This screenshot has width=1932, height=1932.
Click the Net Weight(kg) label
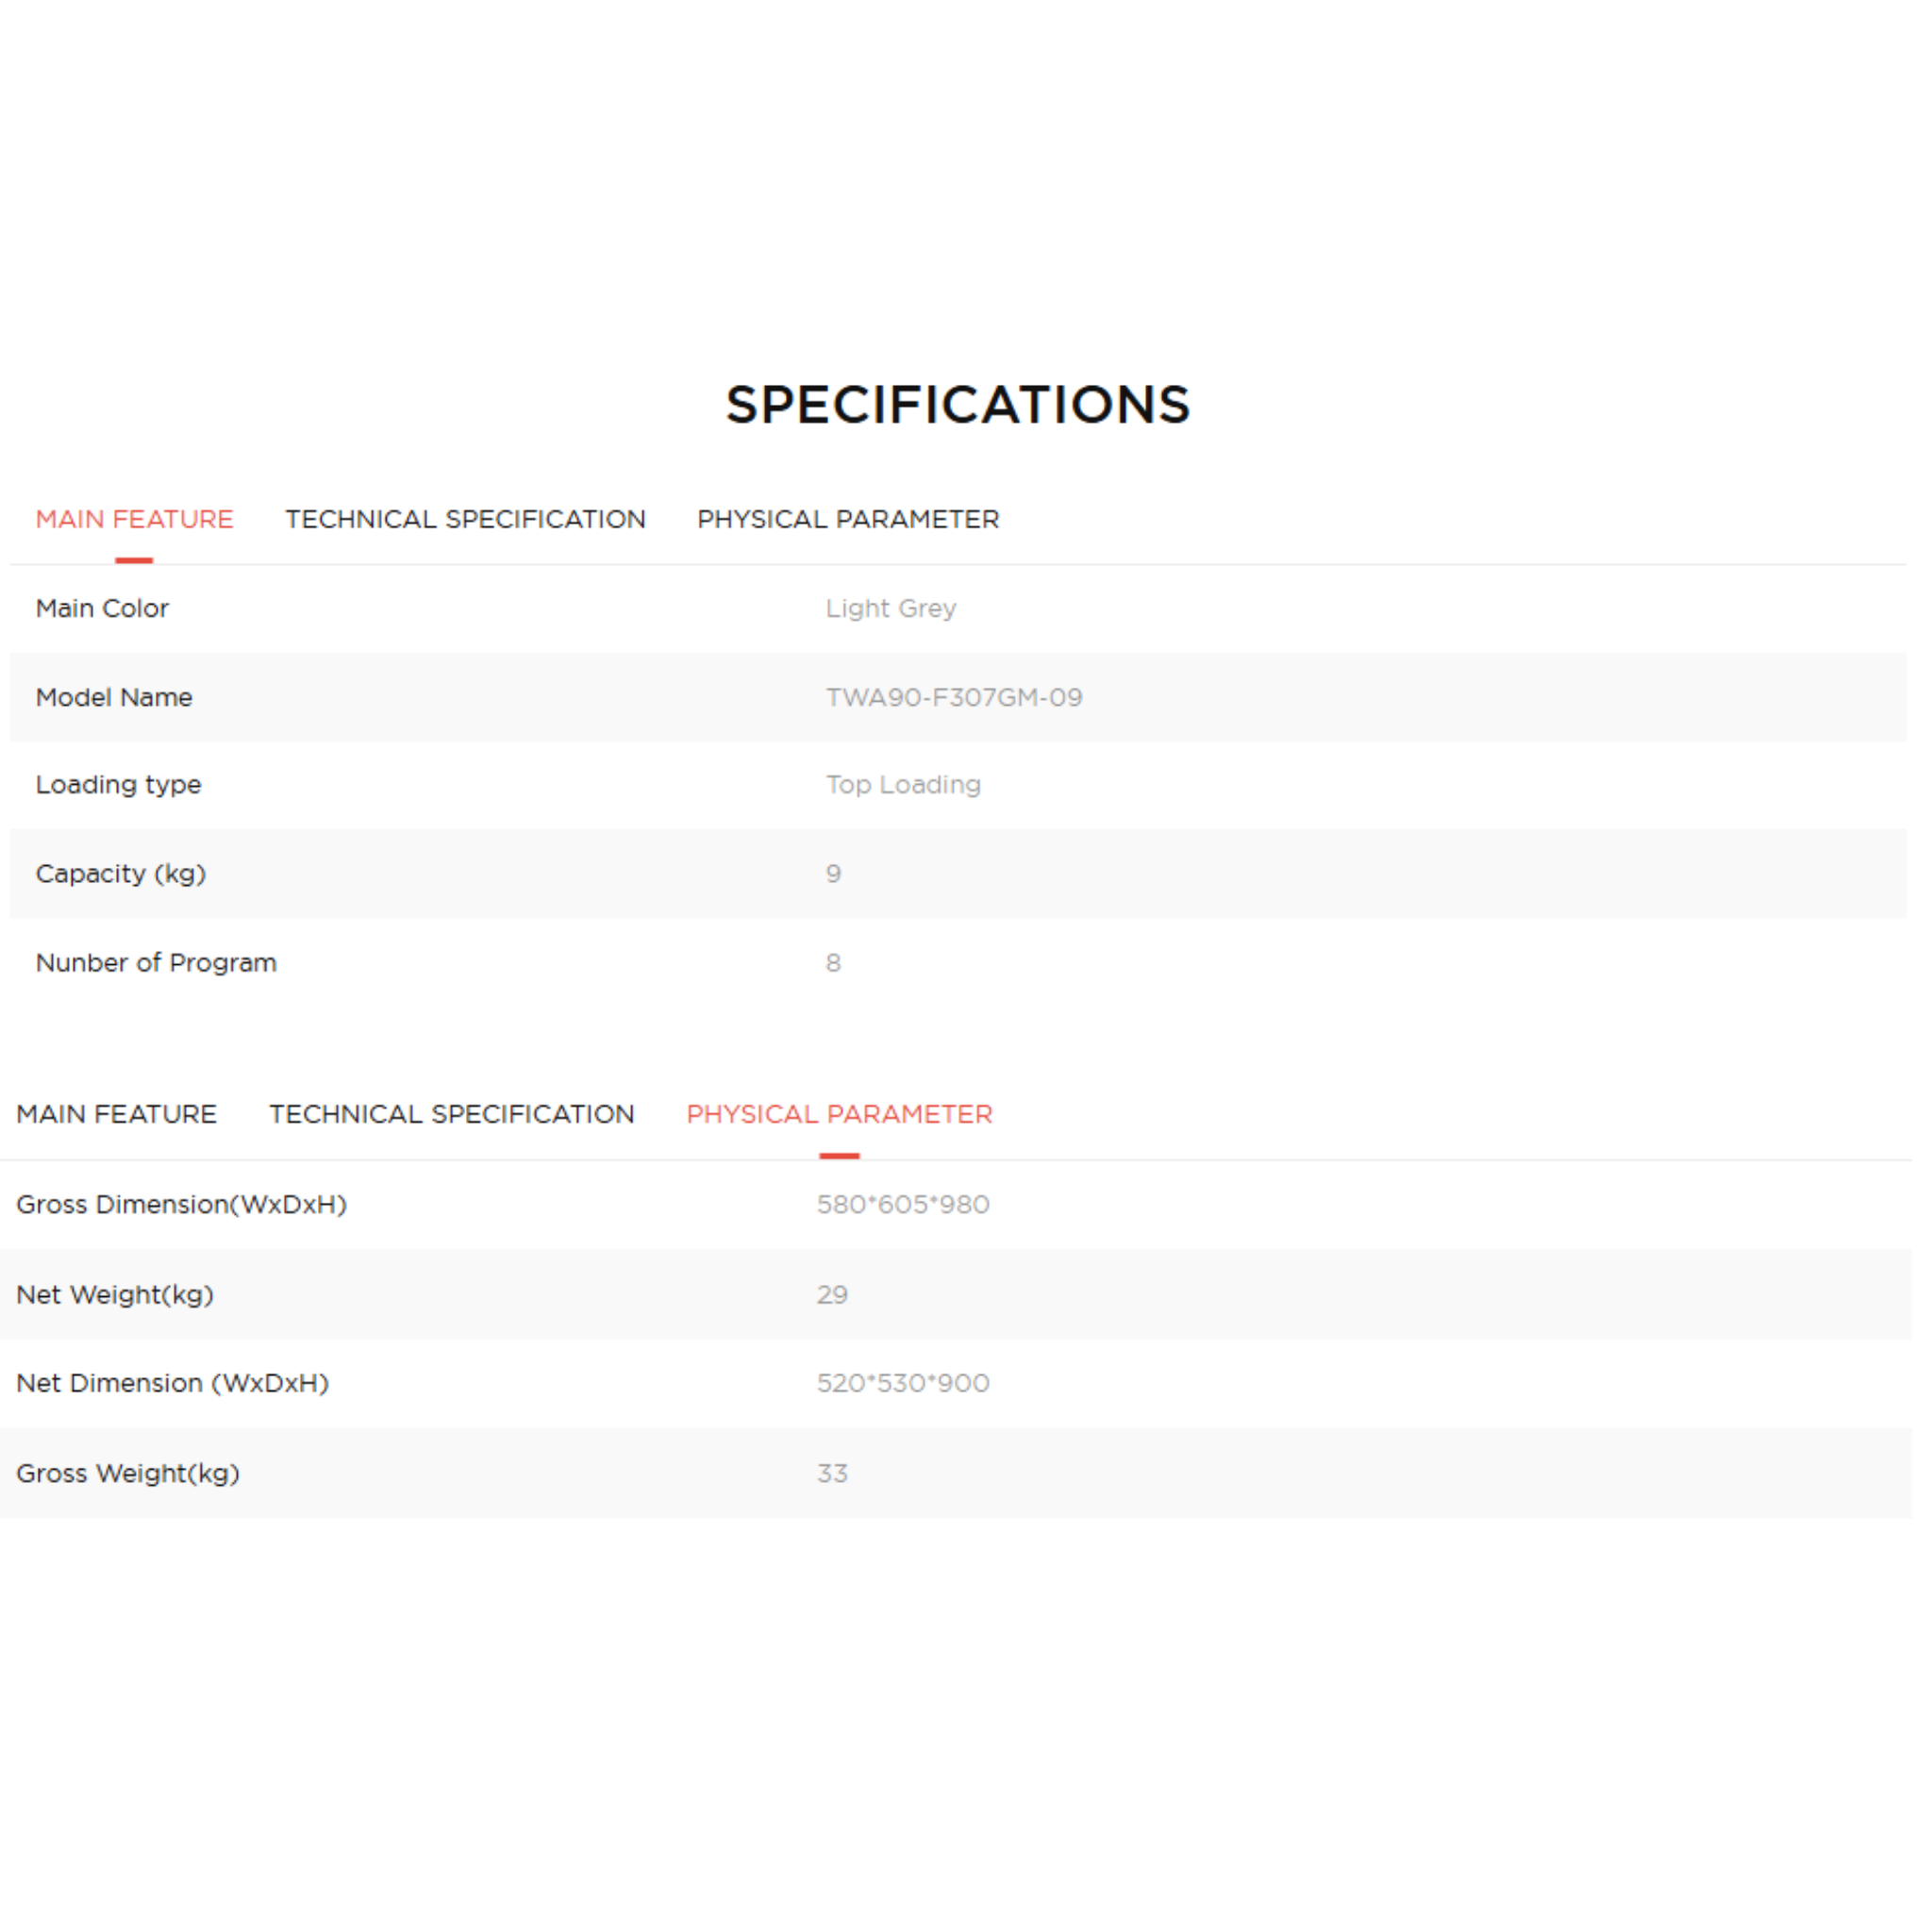pos(115,1295)
